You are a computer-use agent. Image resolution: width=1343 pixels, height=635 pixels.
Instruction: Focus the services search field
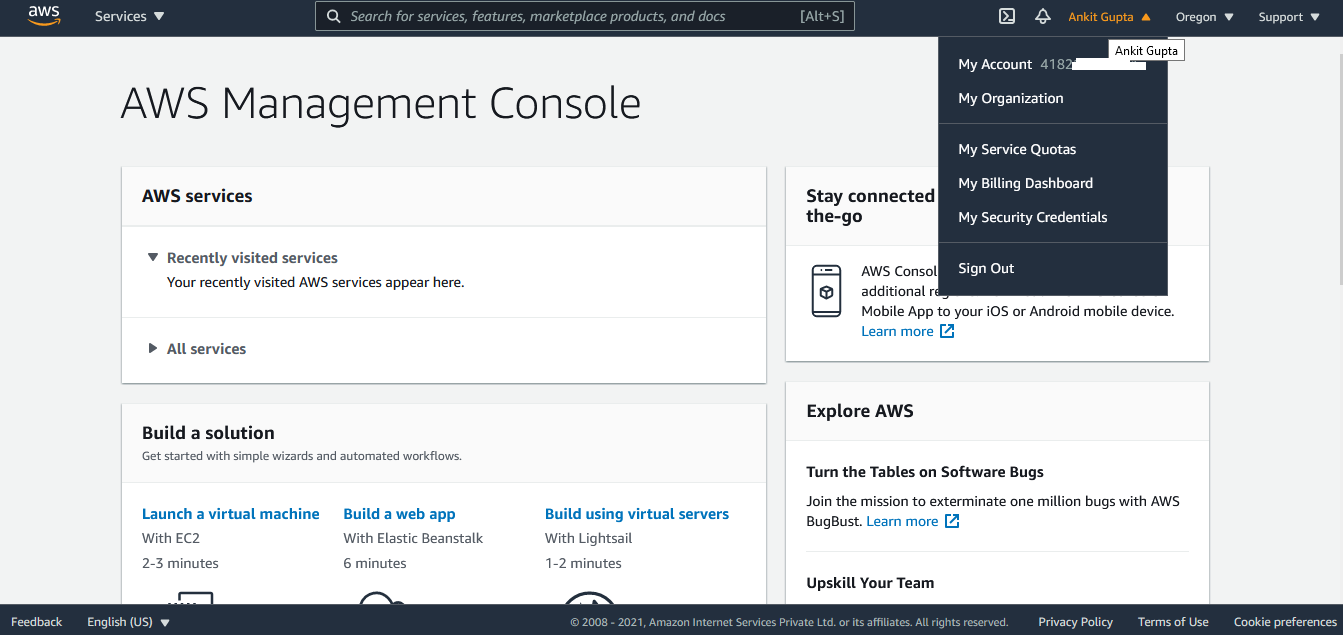585,16
